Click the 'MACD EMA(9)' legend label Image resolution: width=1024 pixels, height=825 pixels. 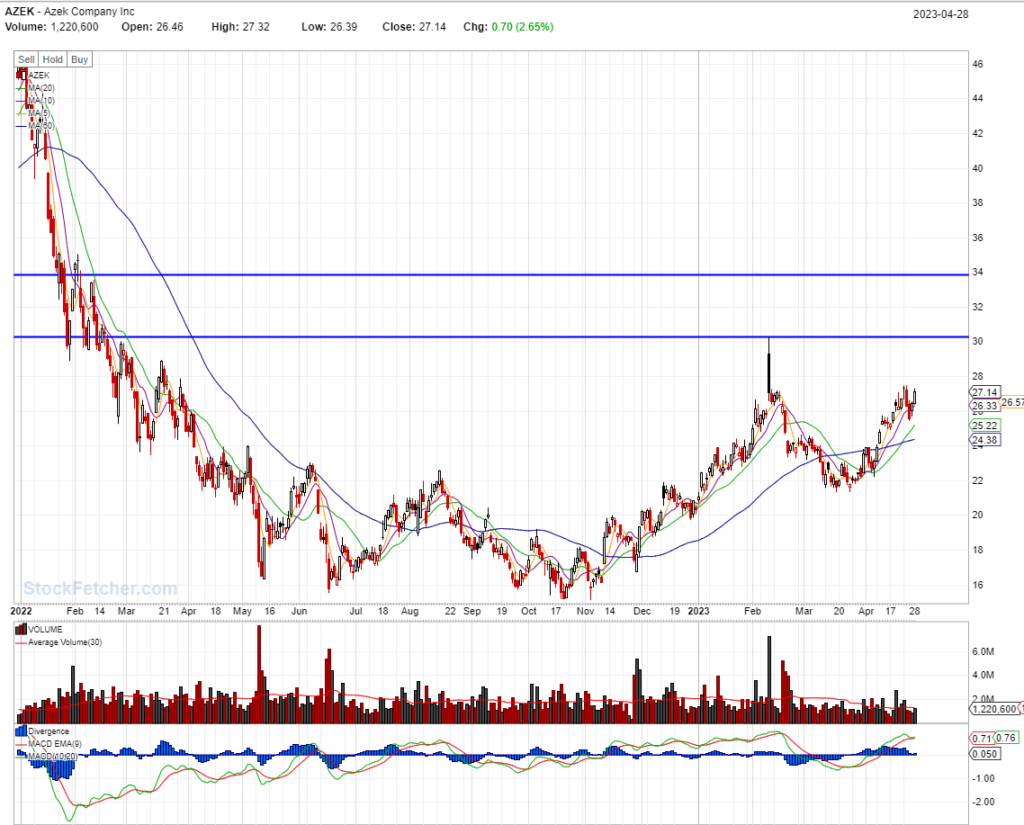(55, 744)
